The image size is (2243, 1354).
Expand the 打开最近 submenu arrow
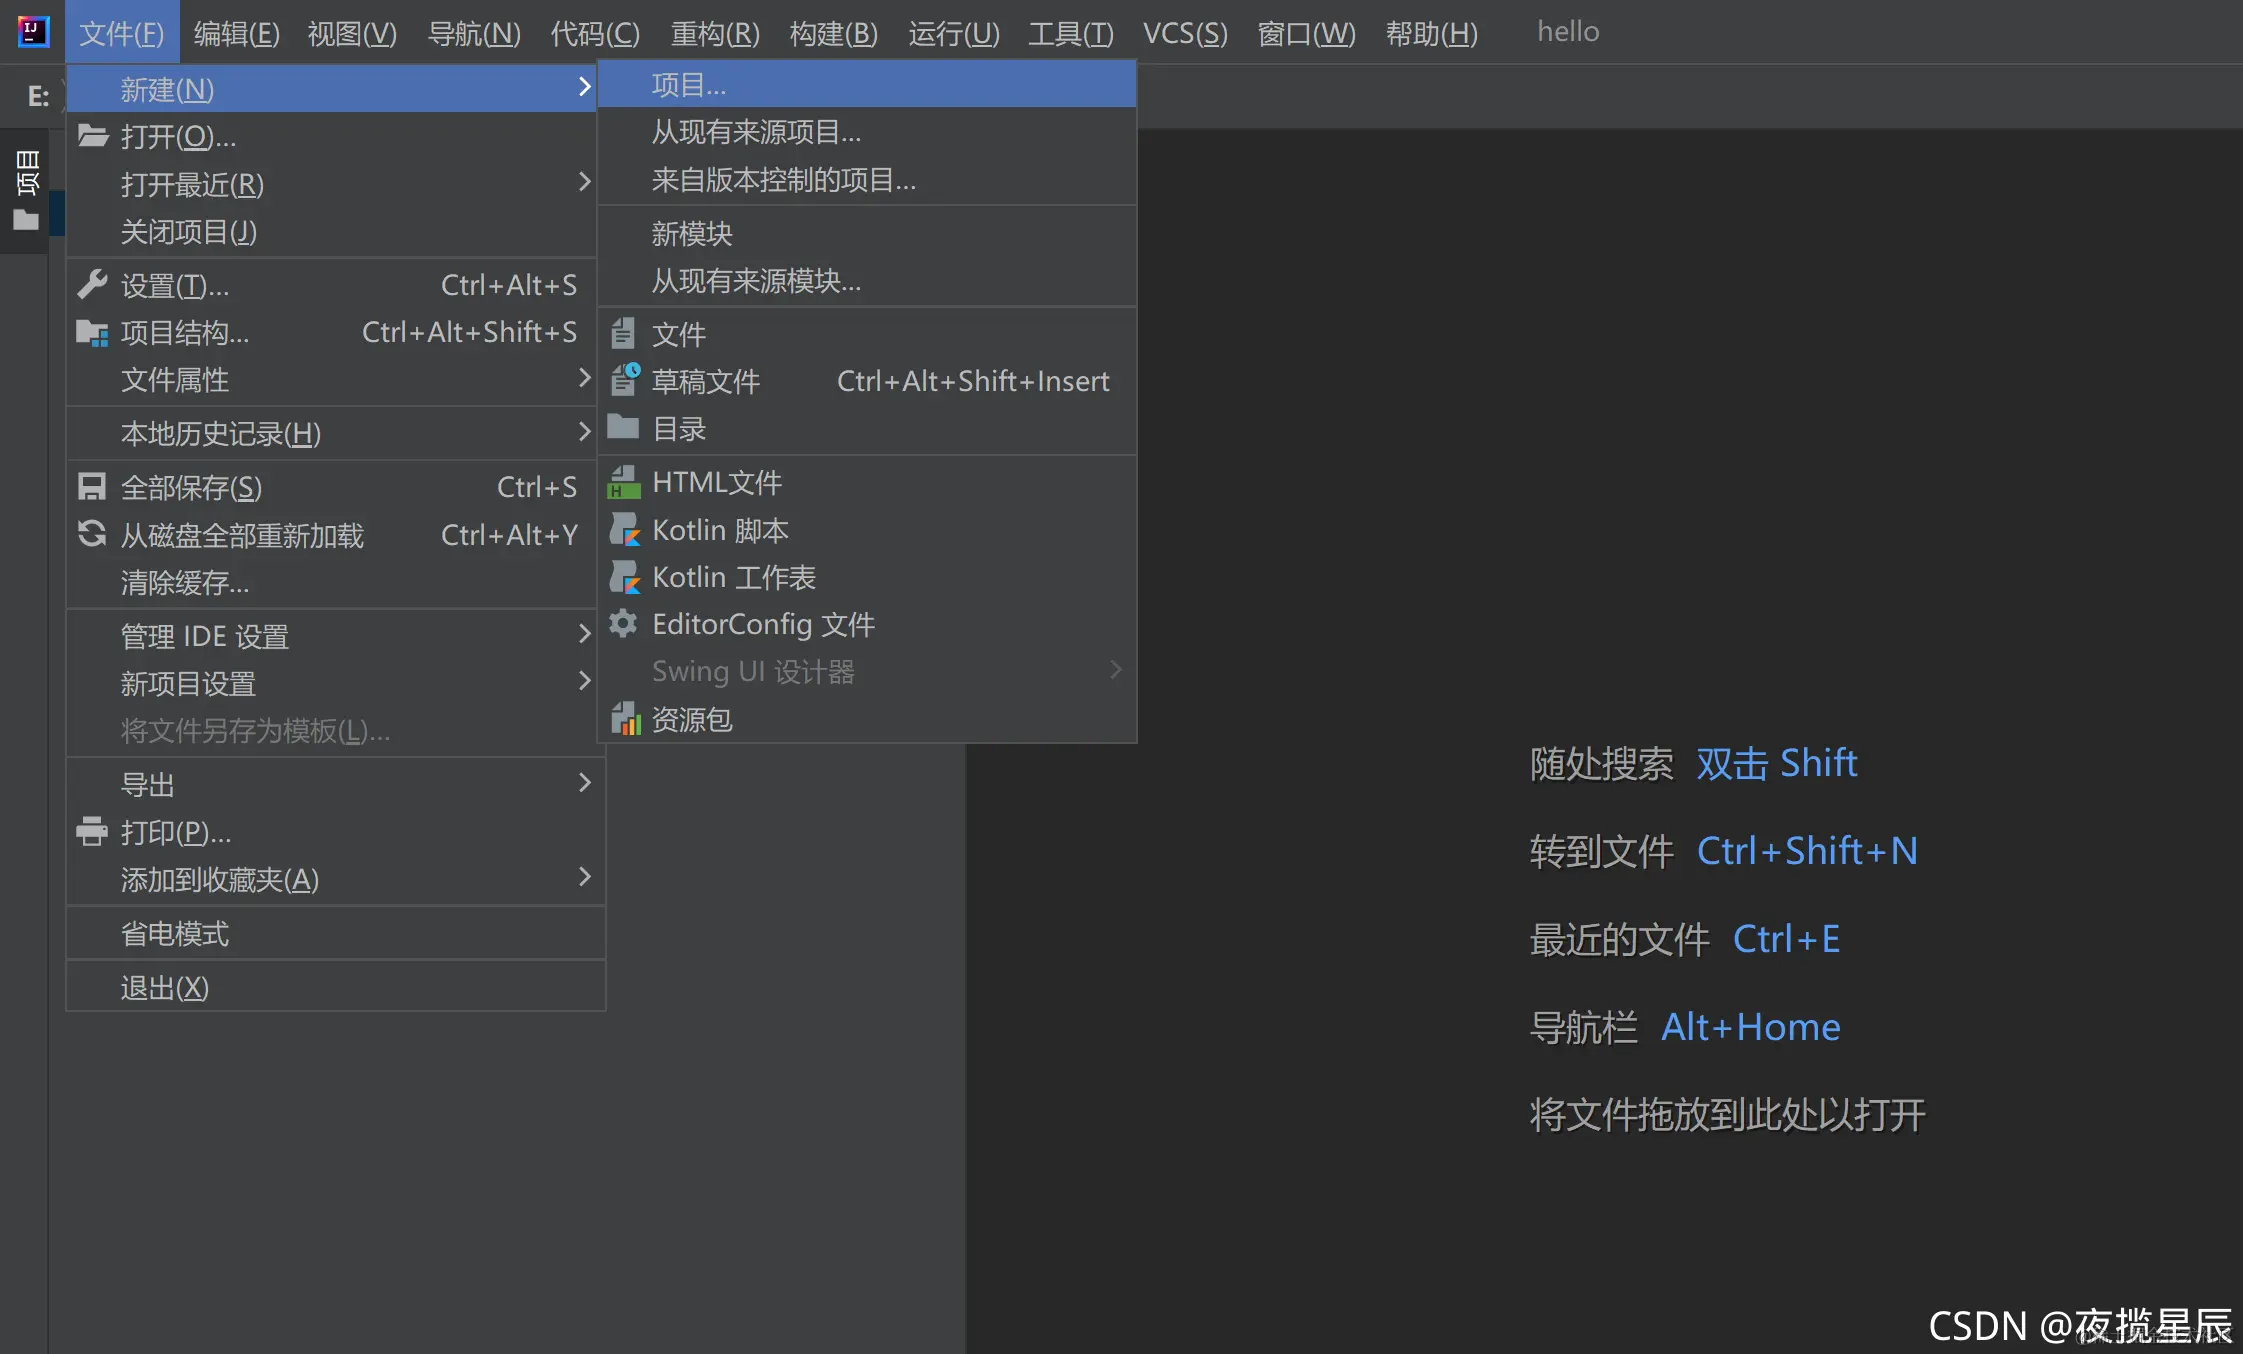[x=584, y=183]
